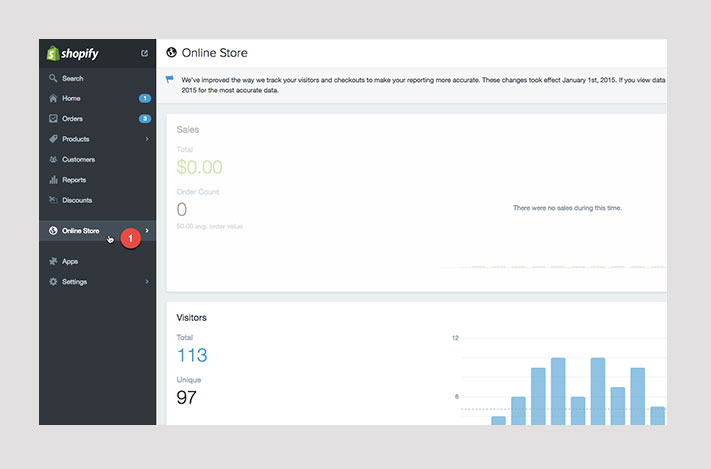Viewport: 711px width, 469px height.
Task: Select the Online Store label in the sidebar
Action: 81,231
